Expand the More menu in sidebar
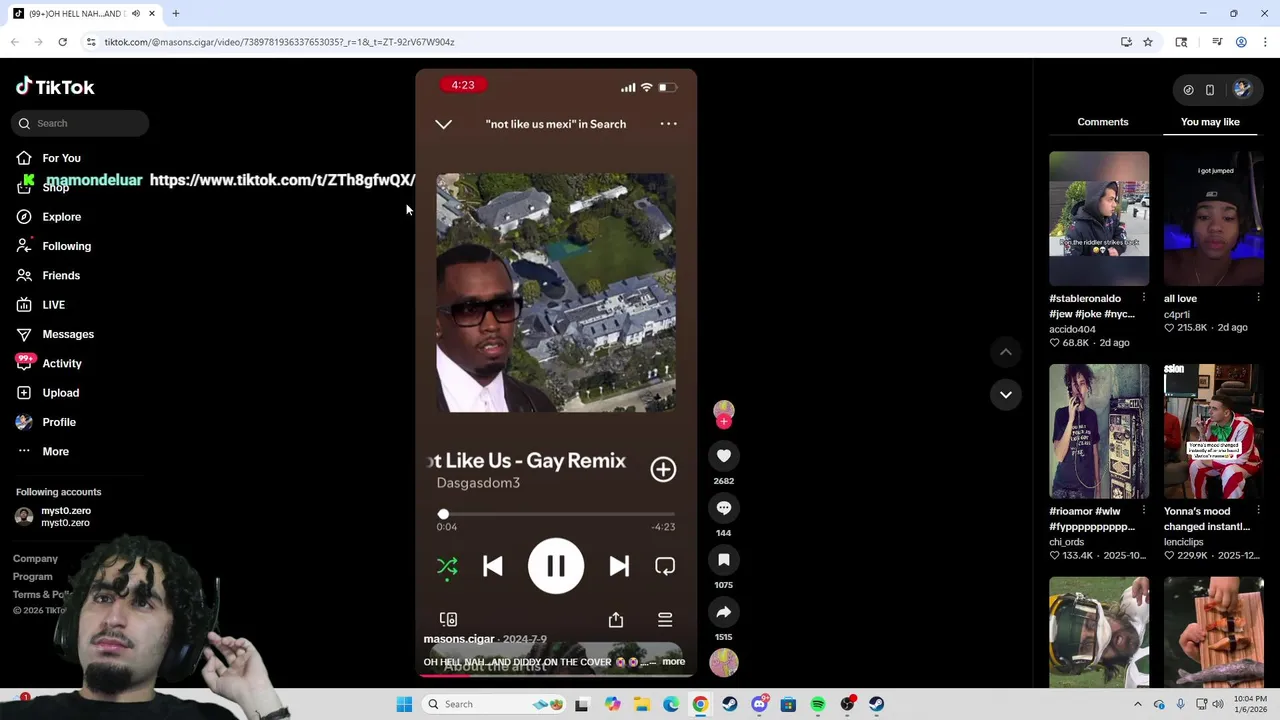 click(55, 452)
